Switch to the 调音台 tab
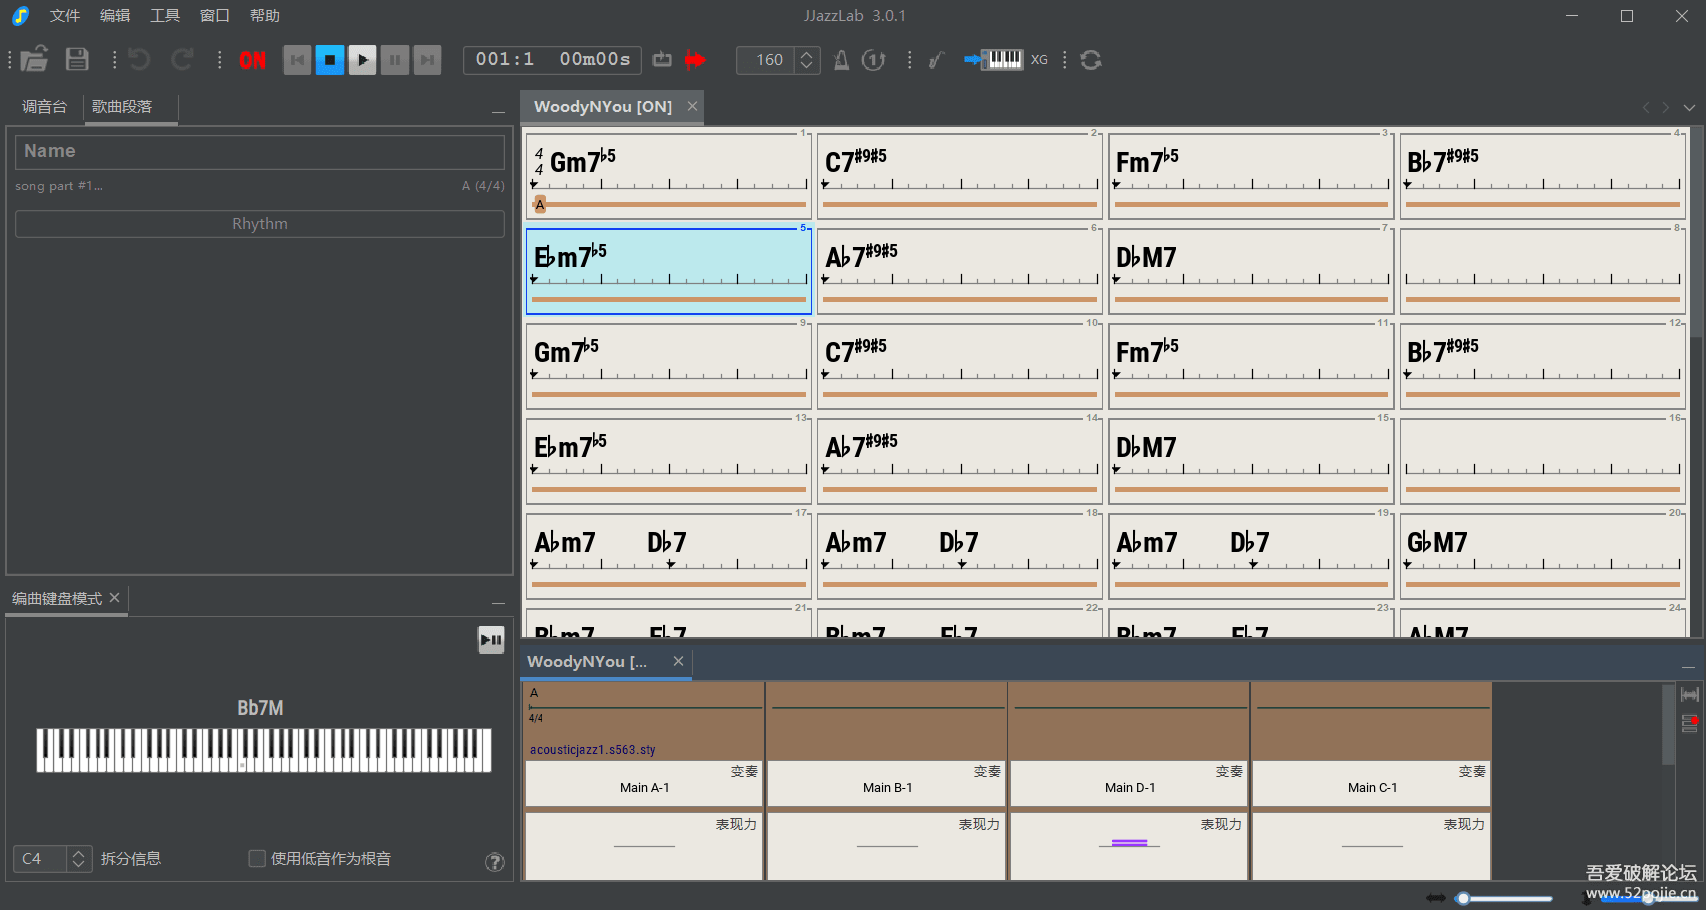1706x910 pixels. 45,107
